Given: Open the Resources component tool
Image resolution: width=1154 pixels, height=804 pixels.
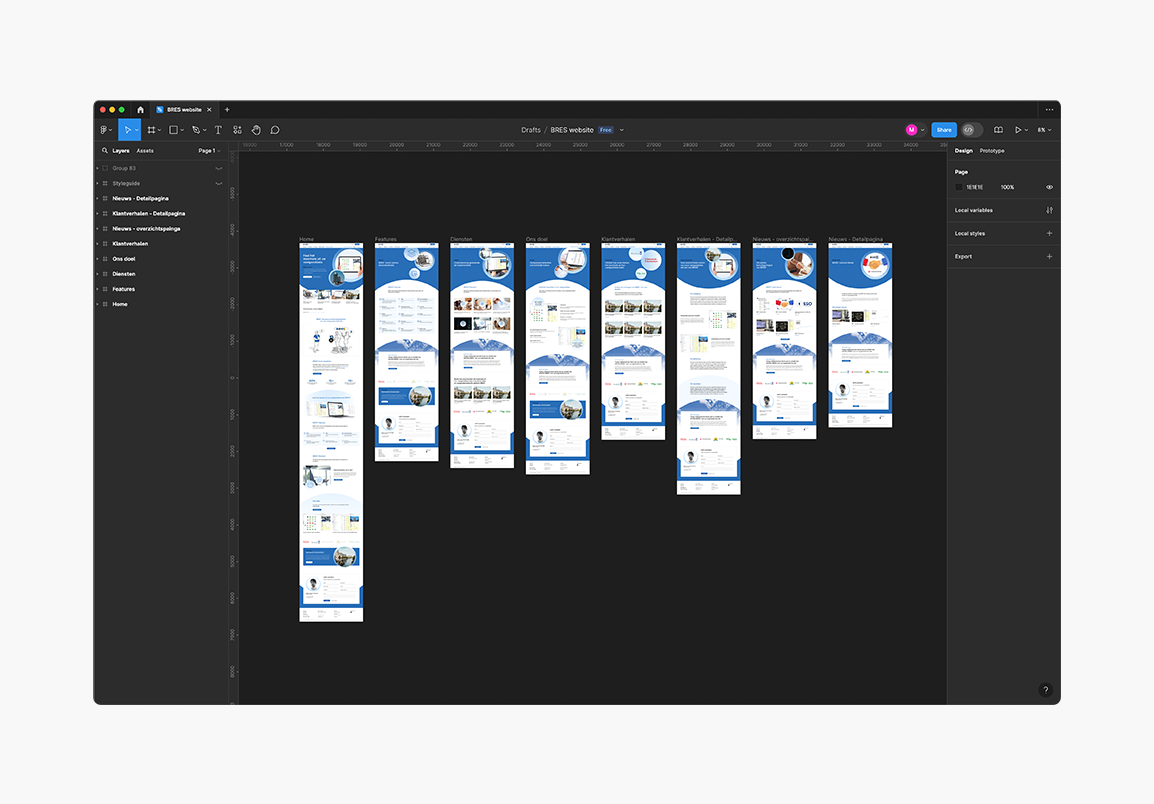Looking at the screenshot, I should [x=237, y=130].
